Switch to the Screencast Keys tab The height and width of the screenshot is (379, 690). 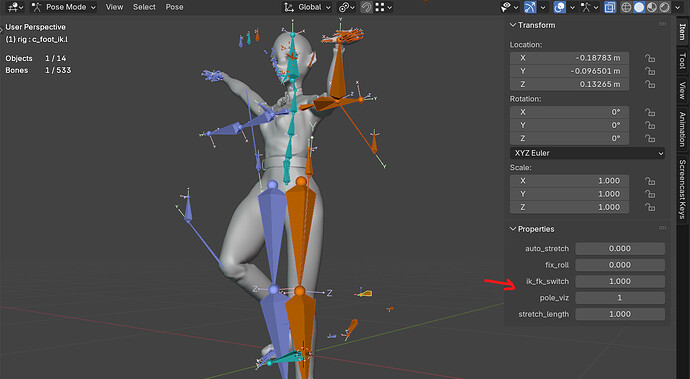(683, 189)
